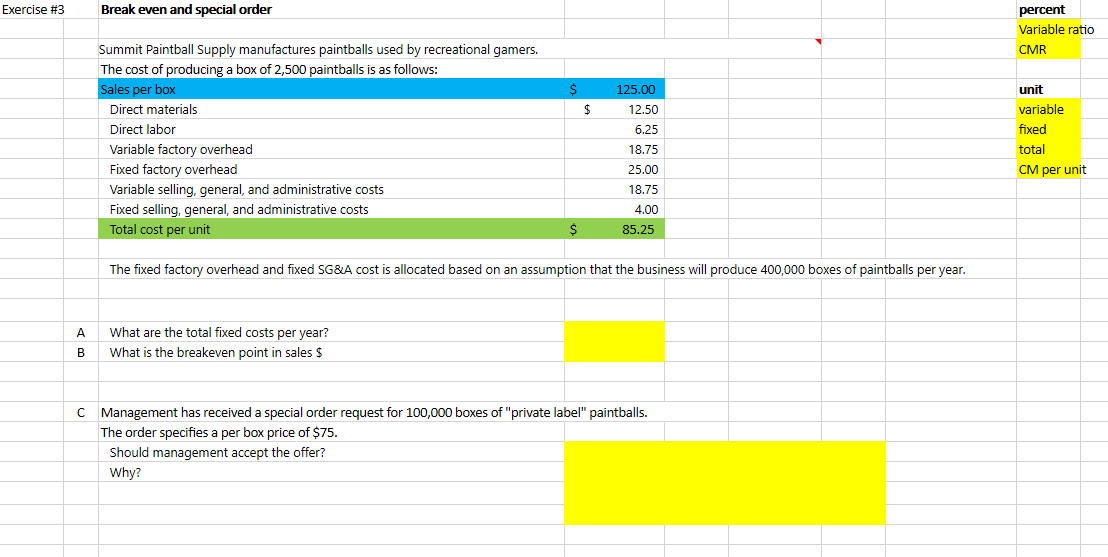The image size is (1108, 557).
Task: Click the 125.00 sales value cell
Action: point(614,90)
